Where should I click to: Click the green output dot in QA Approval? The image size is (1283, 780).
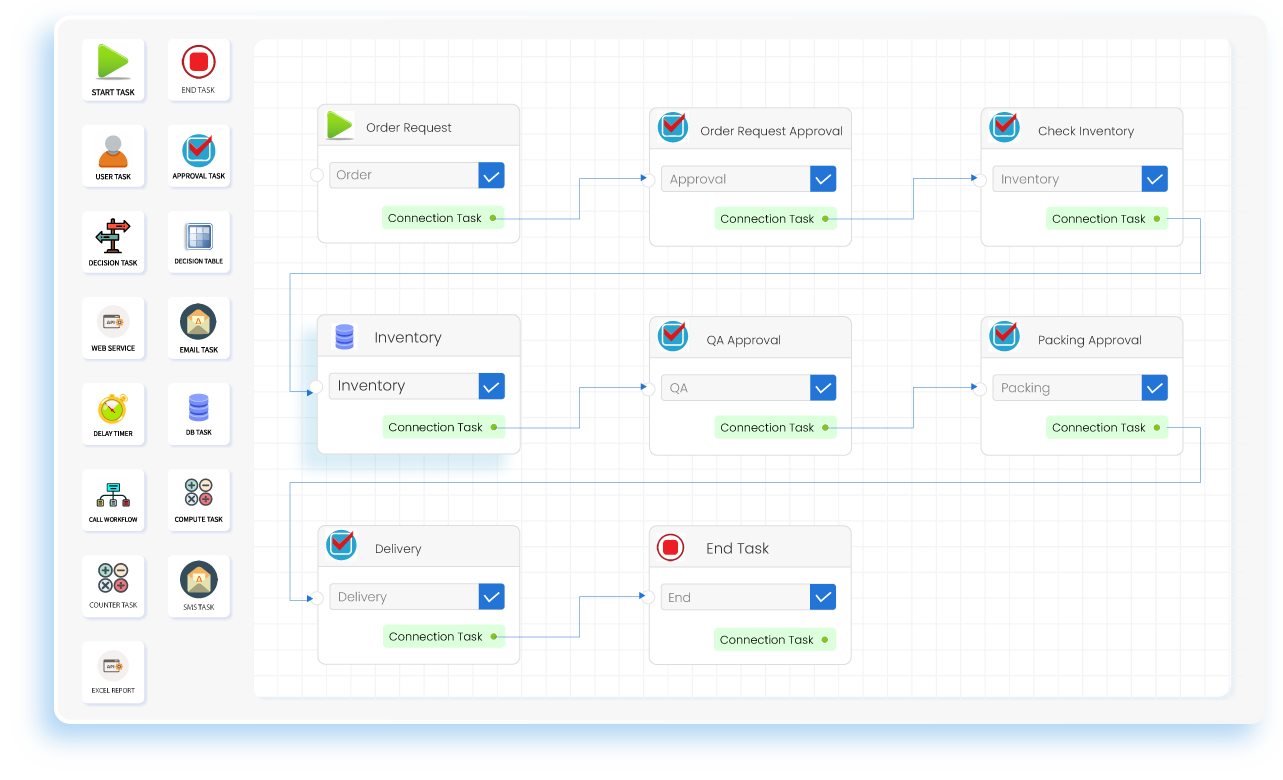[x=826, y=428]
